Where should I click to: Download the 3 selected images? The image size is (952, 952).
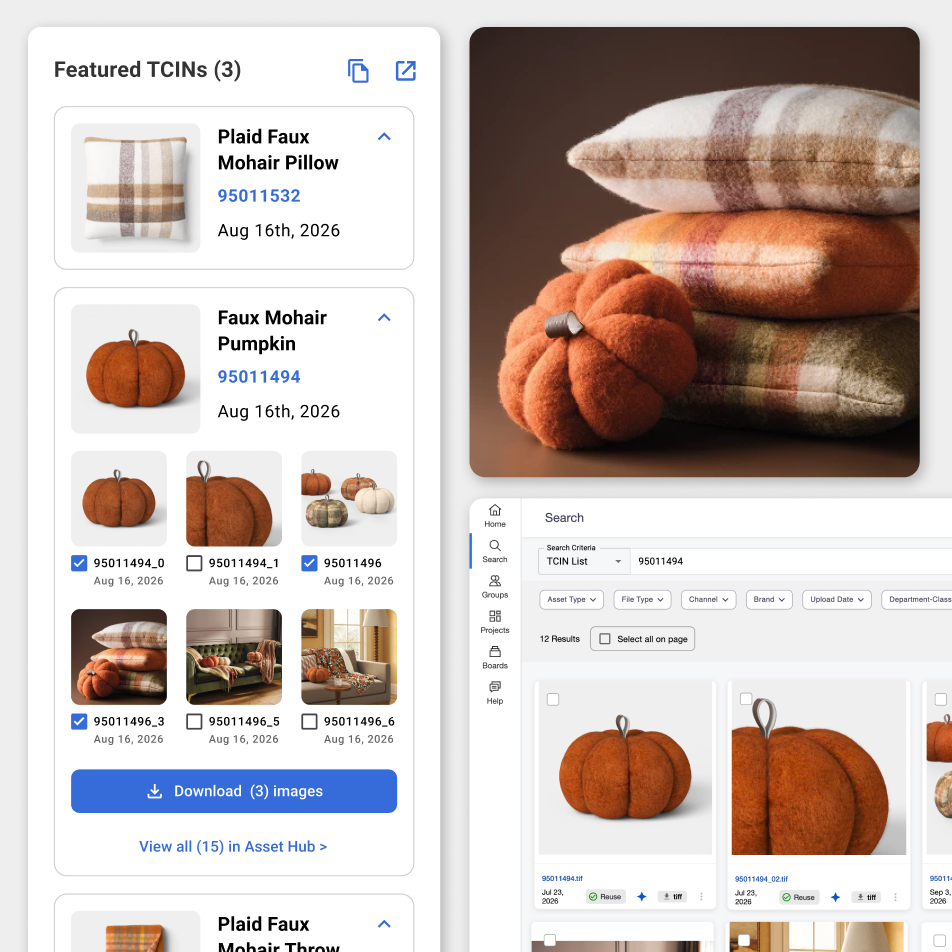pyautogui.click(x=234, y=791)
